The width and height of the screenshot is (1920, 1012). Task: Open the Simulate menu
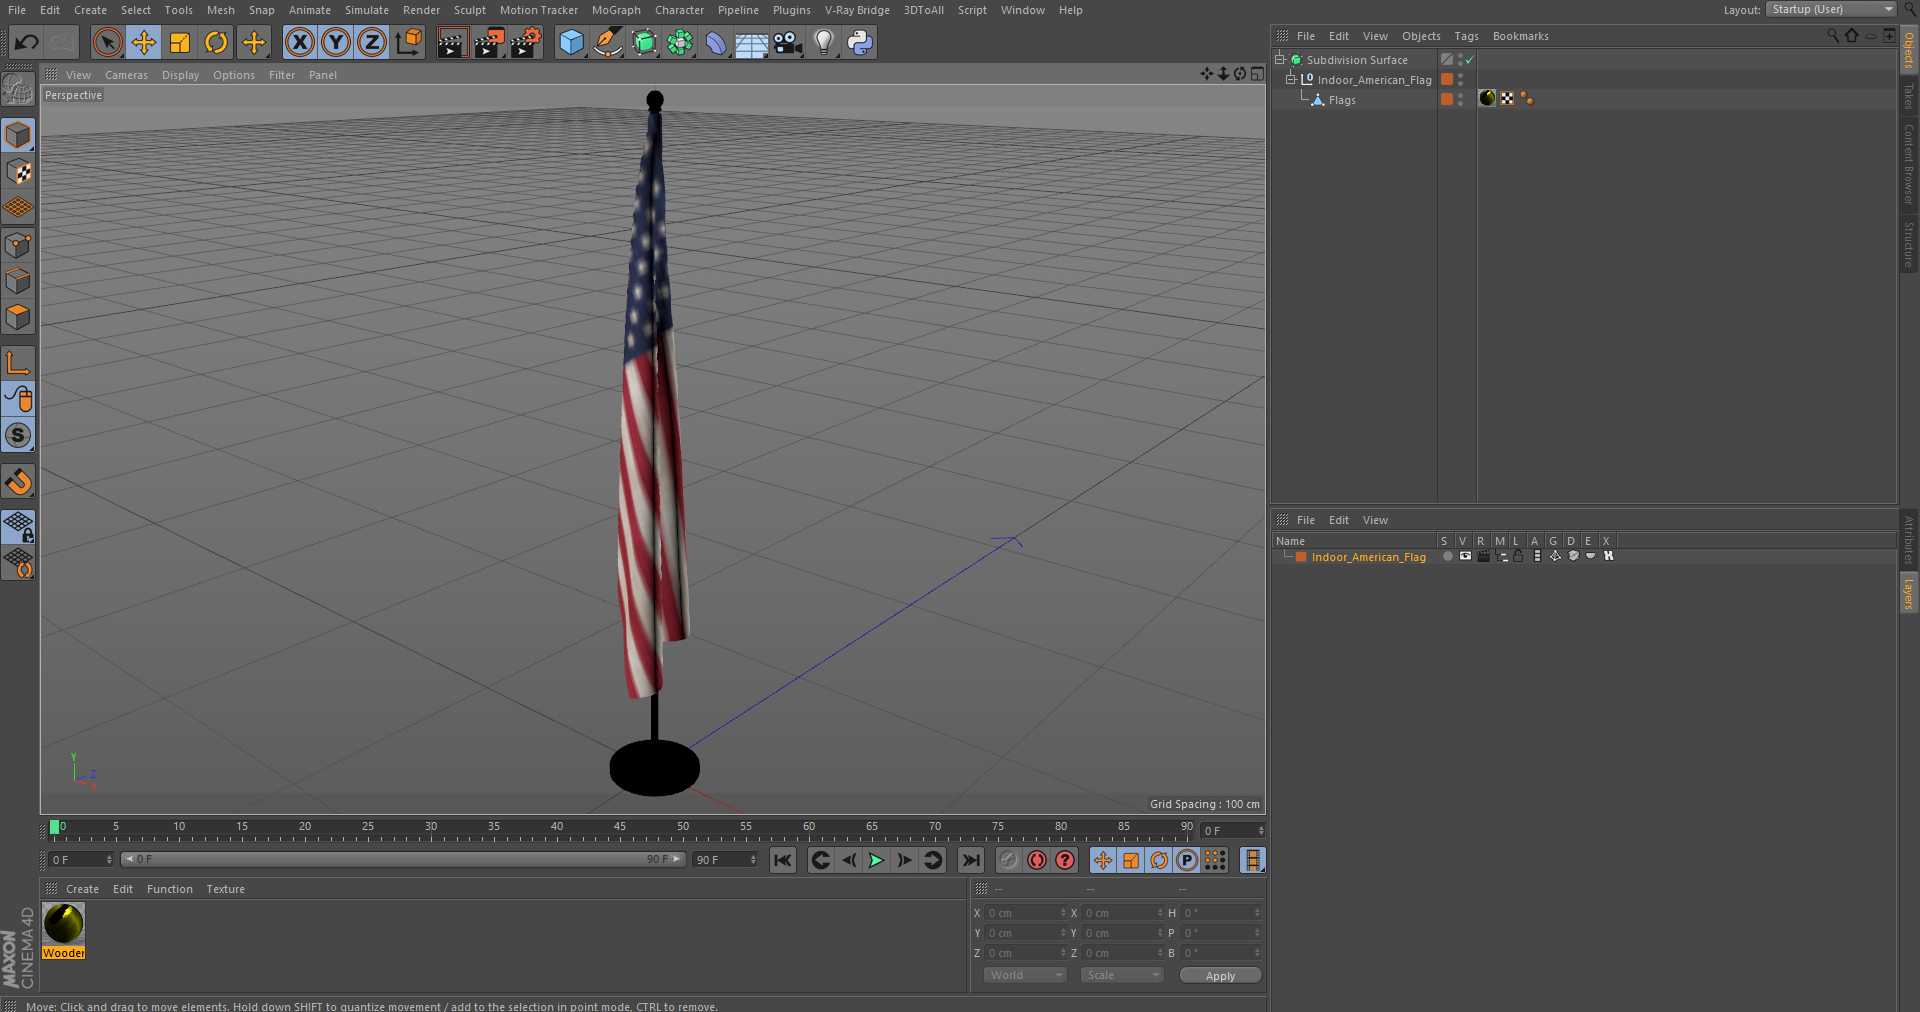click(x=367, y=10)
